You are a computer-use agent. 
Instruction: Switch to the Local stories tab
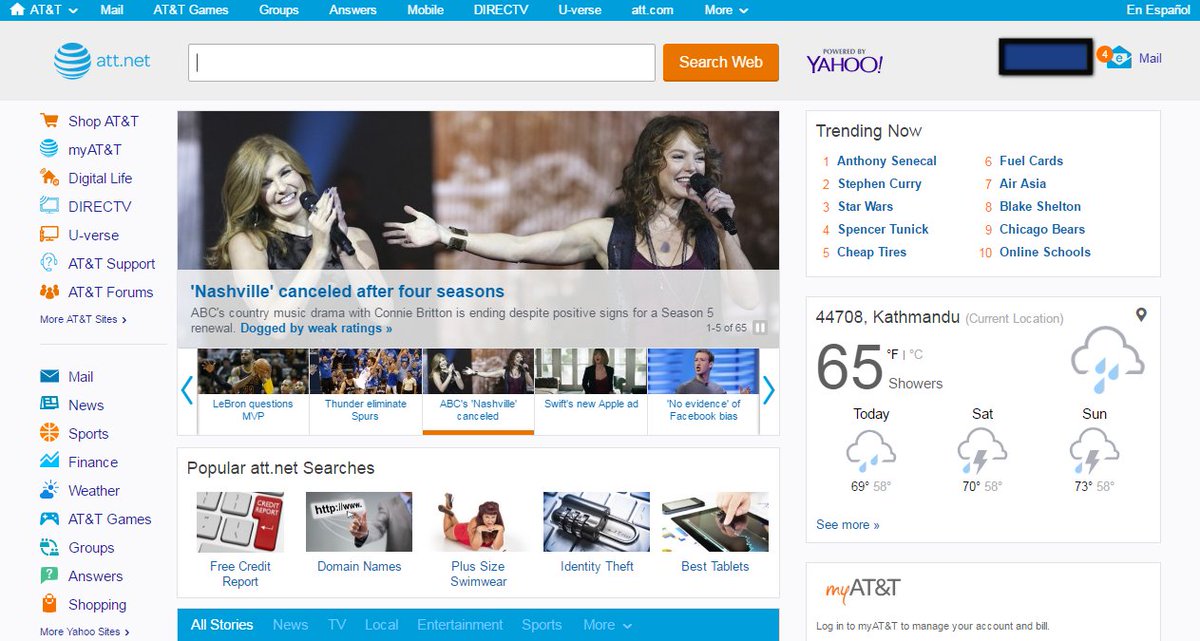(x=381, y=625)
